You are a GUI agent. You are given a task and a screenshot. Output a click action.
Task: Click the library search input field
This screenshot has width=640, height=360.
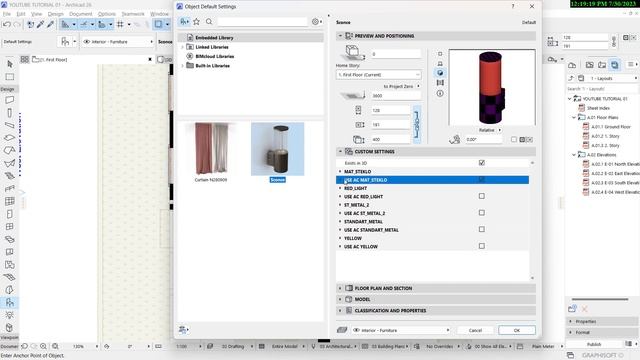262,22
